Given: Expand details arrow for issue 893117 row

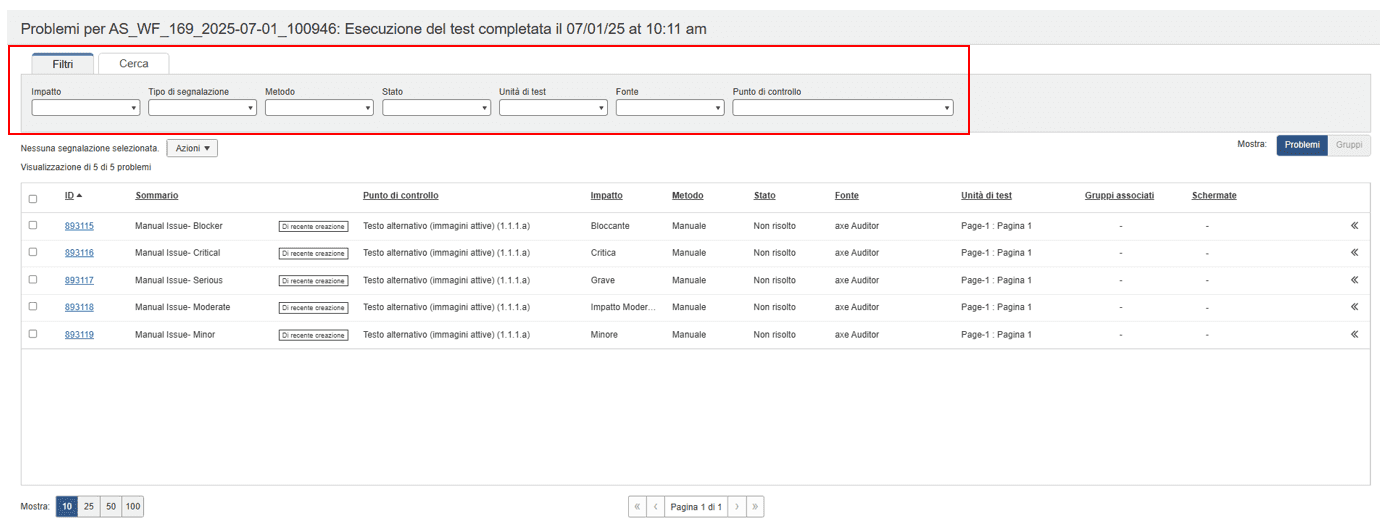Looking at the screenshot, I should [x=1354, y=280].
